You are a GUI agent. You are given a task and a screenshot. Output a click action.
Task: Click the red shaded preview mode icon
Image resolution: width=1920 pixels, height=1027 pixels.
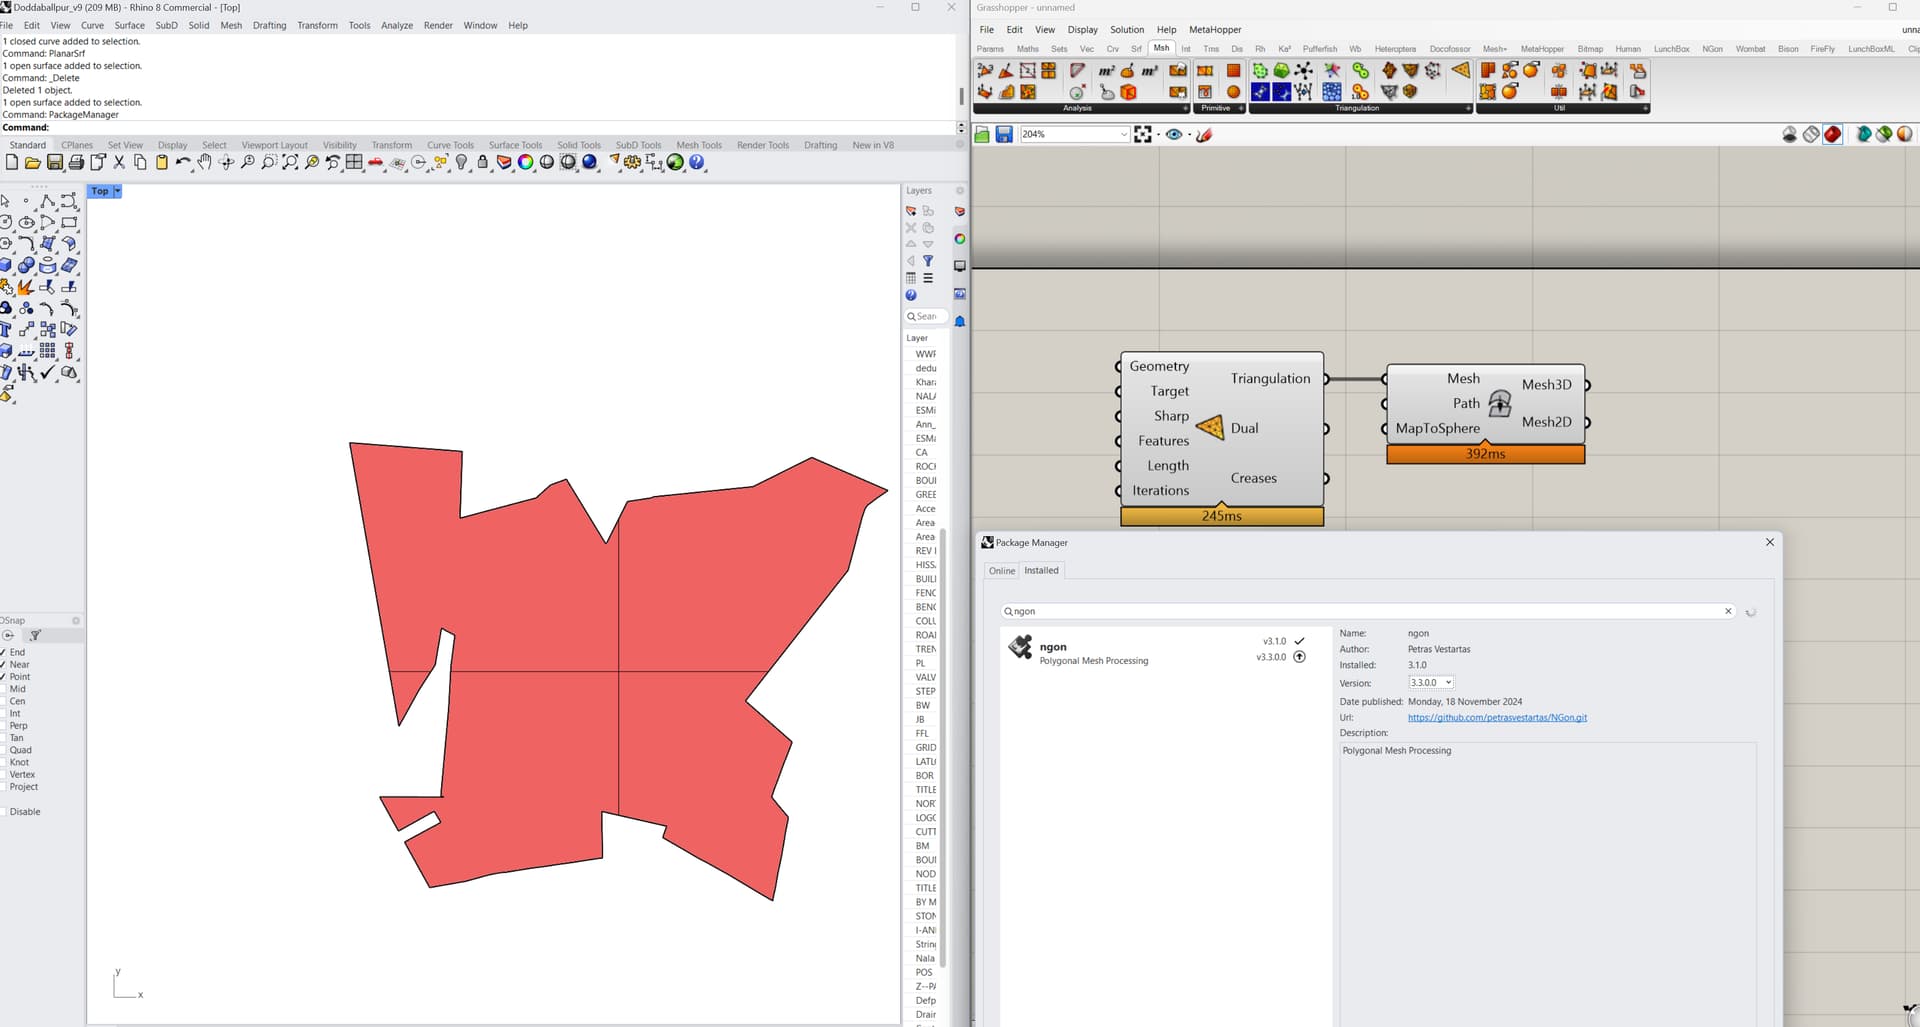[x=1832, y=134]
